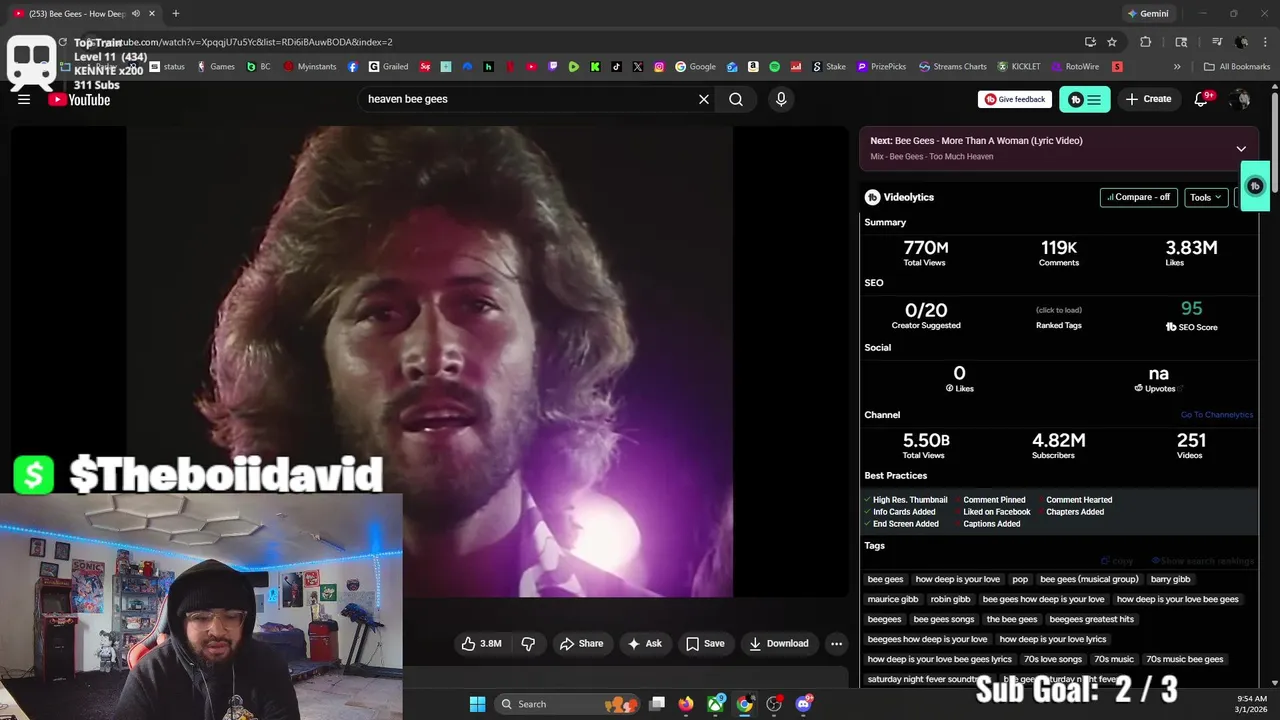Open the Create menu
1280x720 pixels.
point(1148,99)
